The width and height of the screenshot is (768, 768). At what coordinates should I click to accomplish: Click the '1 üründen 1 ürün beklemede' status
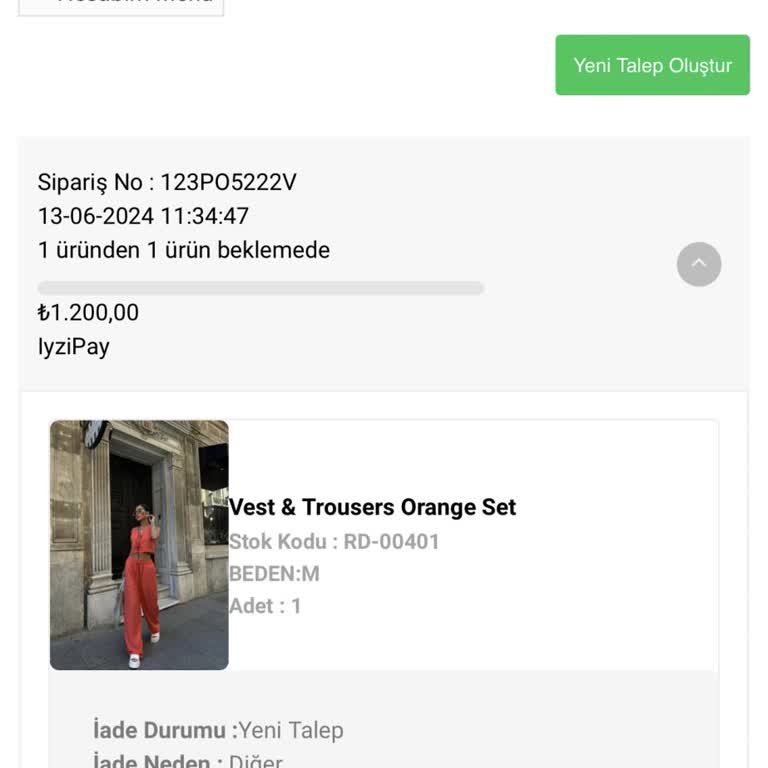pyautogui.click(x=184, y=250)
